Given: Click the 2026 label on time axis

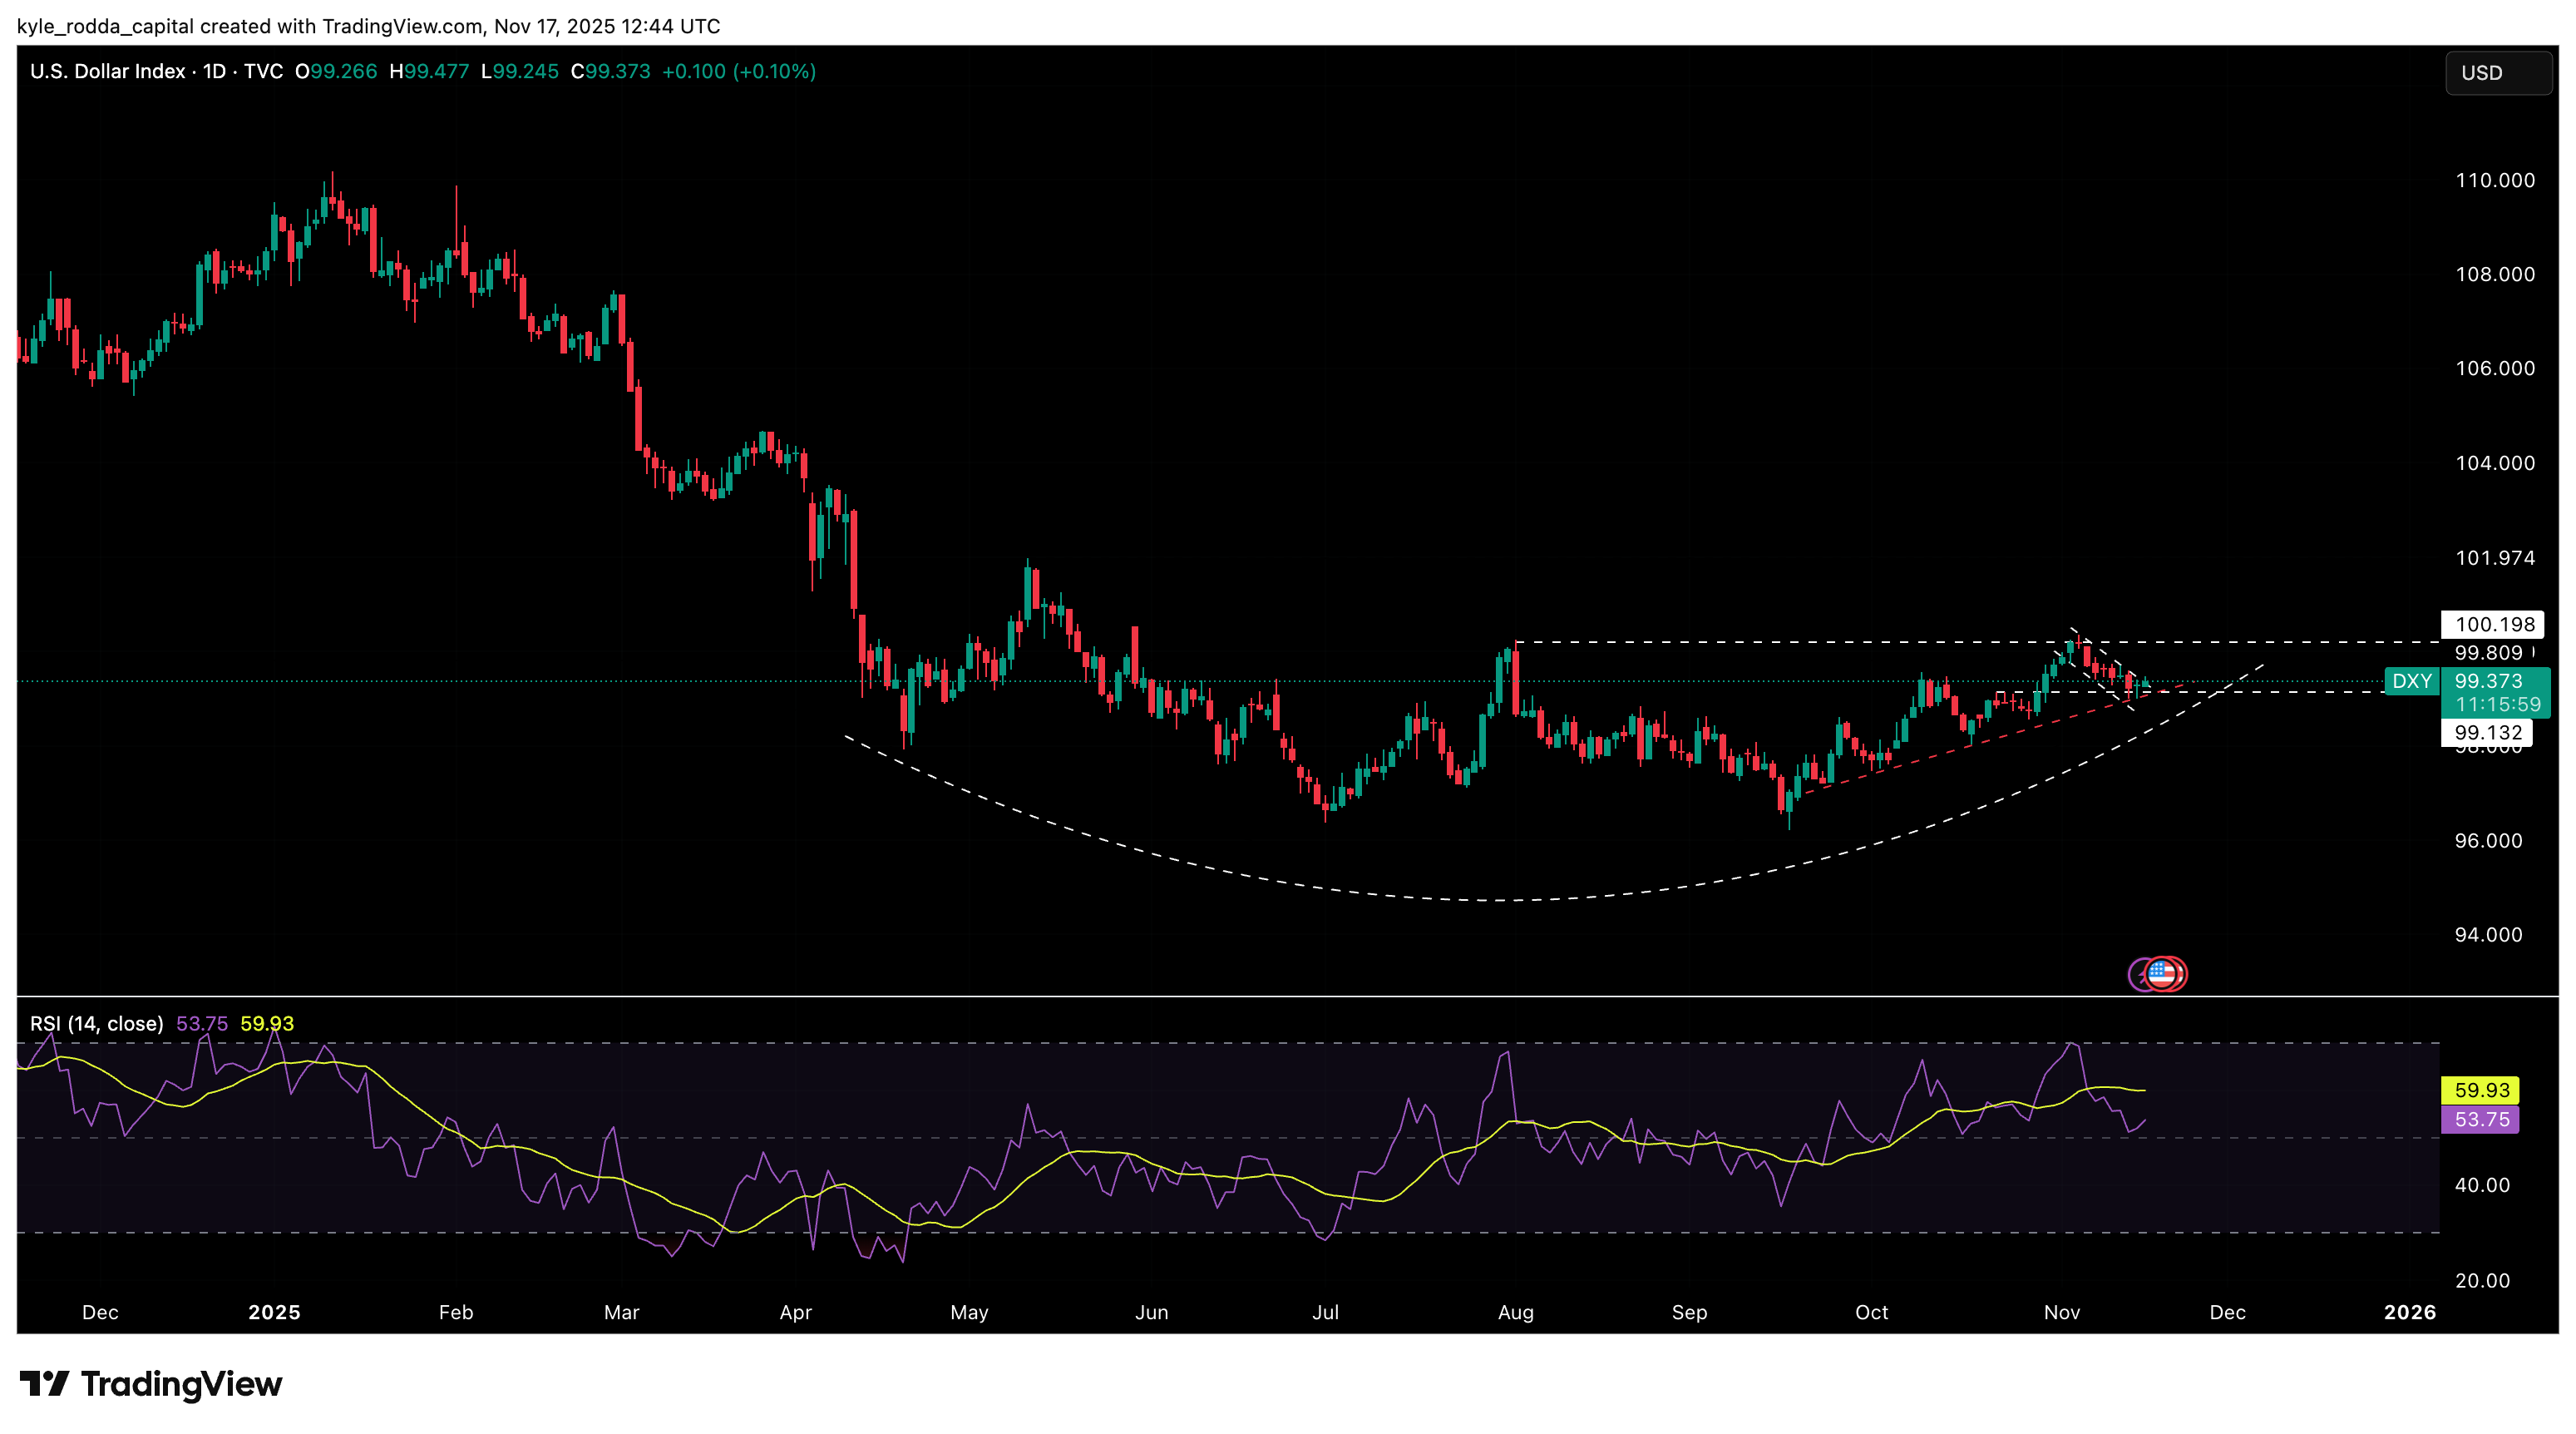Looking at the screenshot, I should click(2409, 1312).
